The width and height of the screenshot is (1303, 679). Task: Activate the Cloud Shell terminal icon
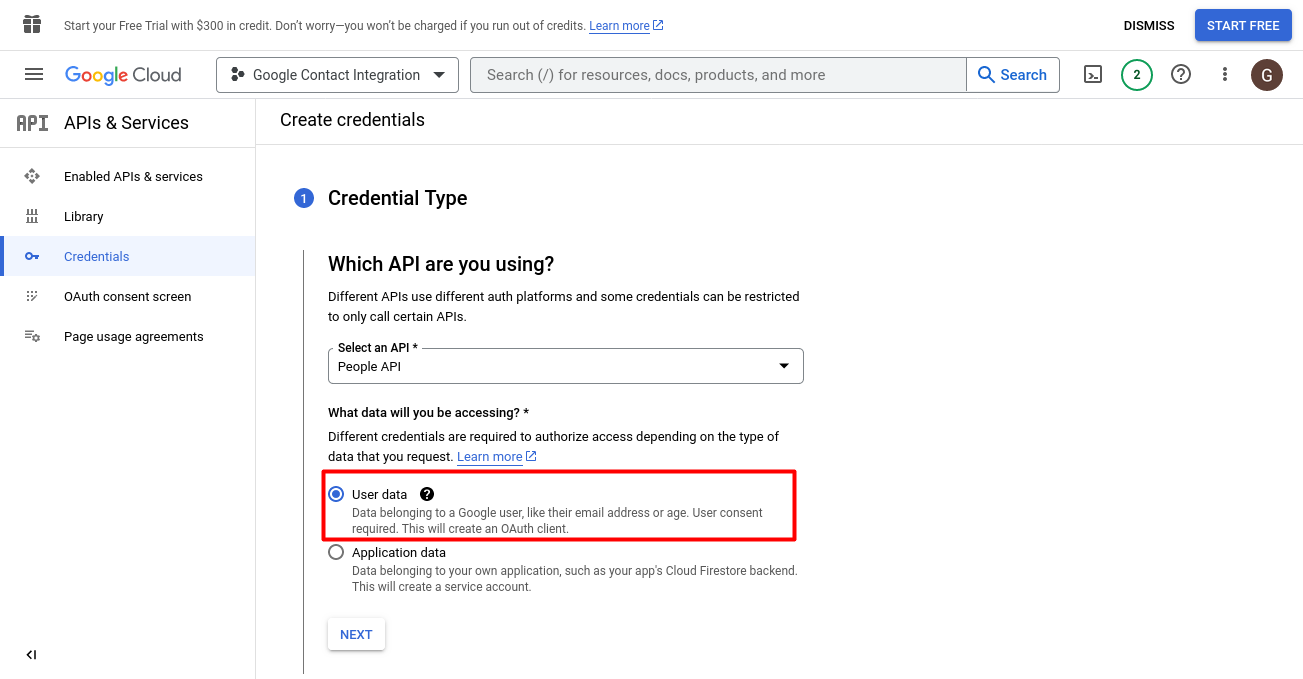1093,74
